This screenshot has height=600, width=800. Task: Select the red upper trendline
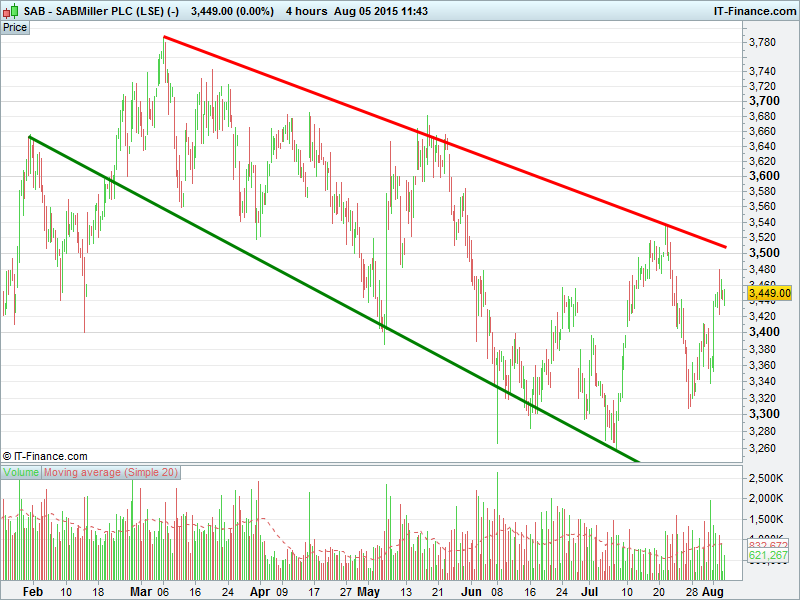444,141
